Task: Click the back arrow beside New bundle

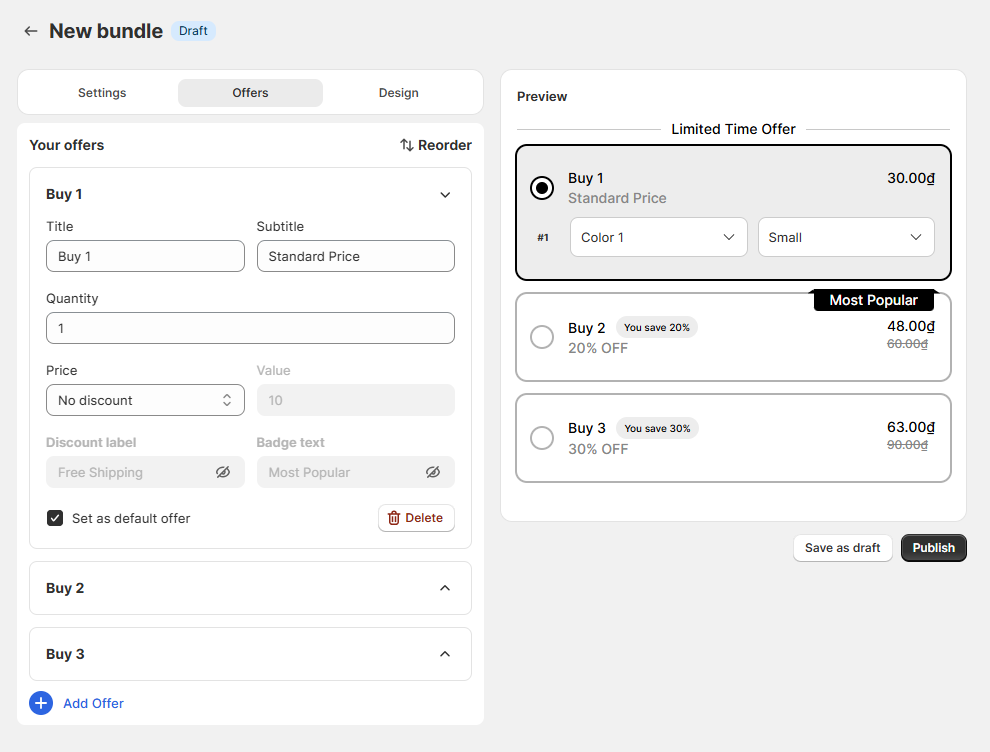Action: click(30, 31)
